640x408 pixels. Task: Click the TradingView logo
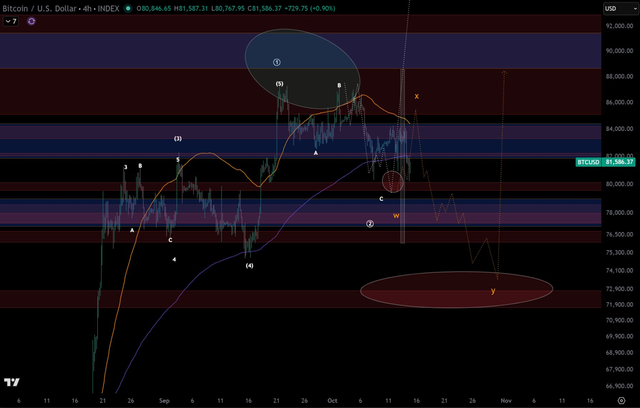pyautogui.click(x=12, y=382)
